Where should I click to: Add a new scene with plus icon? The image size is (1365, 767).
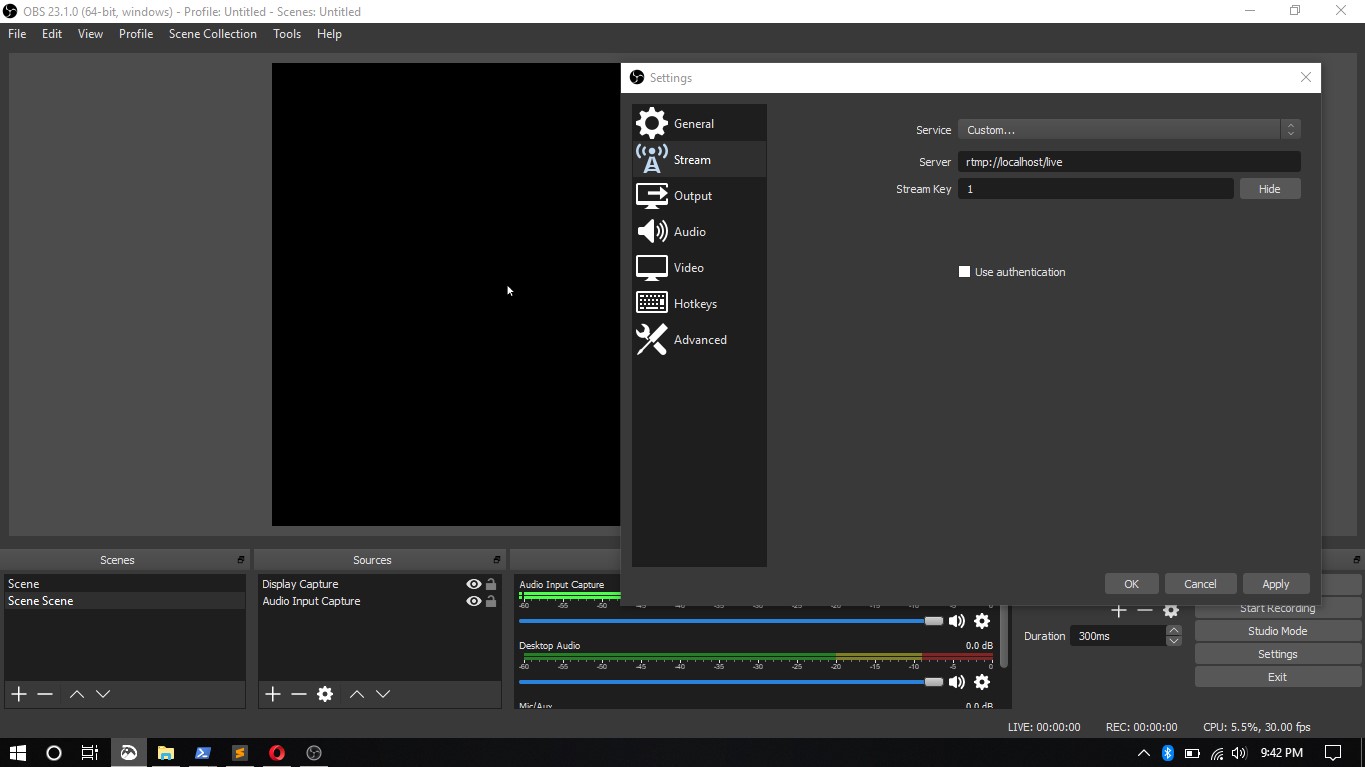click(x=18, y=694)
